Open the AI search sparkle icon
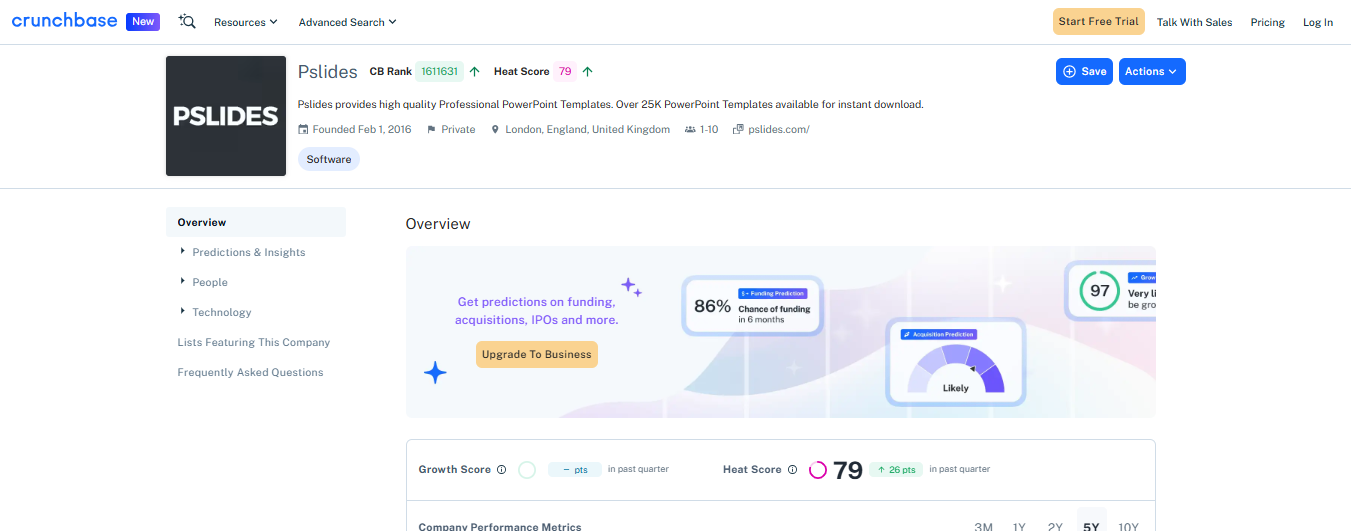The image size is (1351, 531). (187, 21)
